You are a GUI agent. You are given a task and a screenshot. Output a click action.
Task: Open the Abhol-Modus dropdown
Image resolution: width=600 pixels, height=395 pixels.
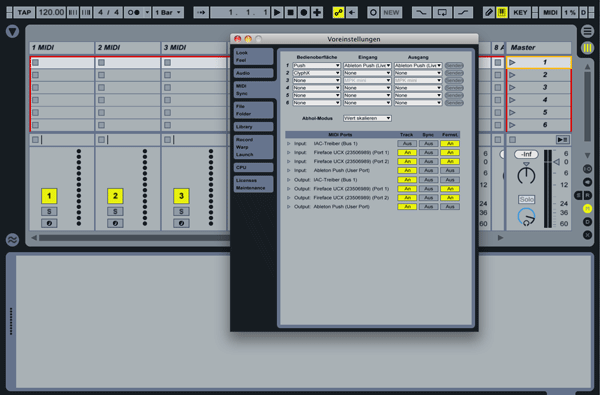pos(367,118)
